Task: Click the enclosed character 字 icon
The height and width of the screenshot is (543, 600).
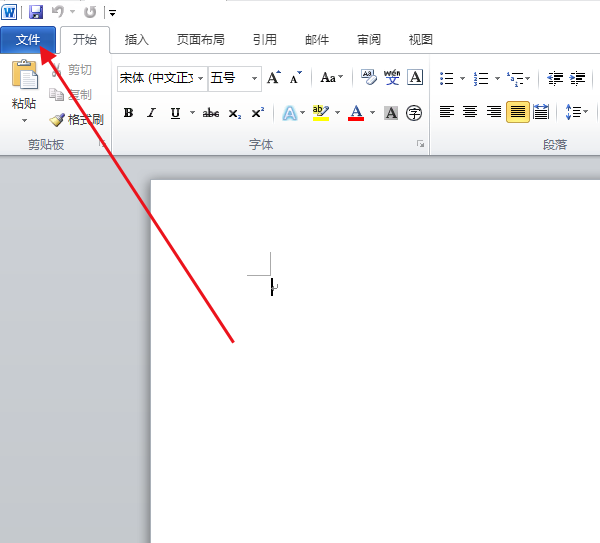Action: click(414, 113)
